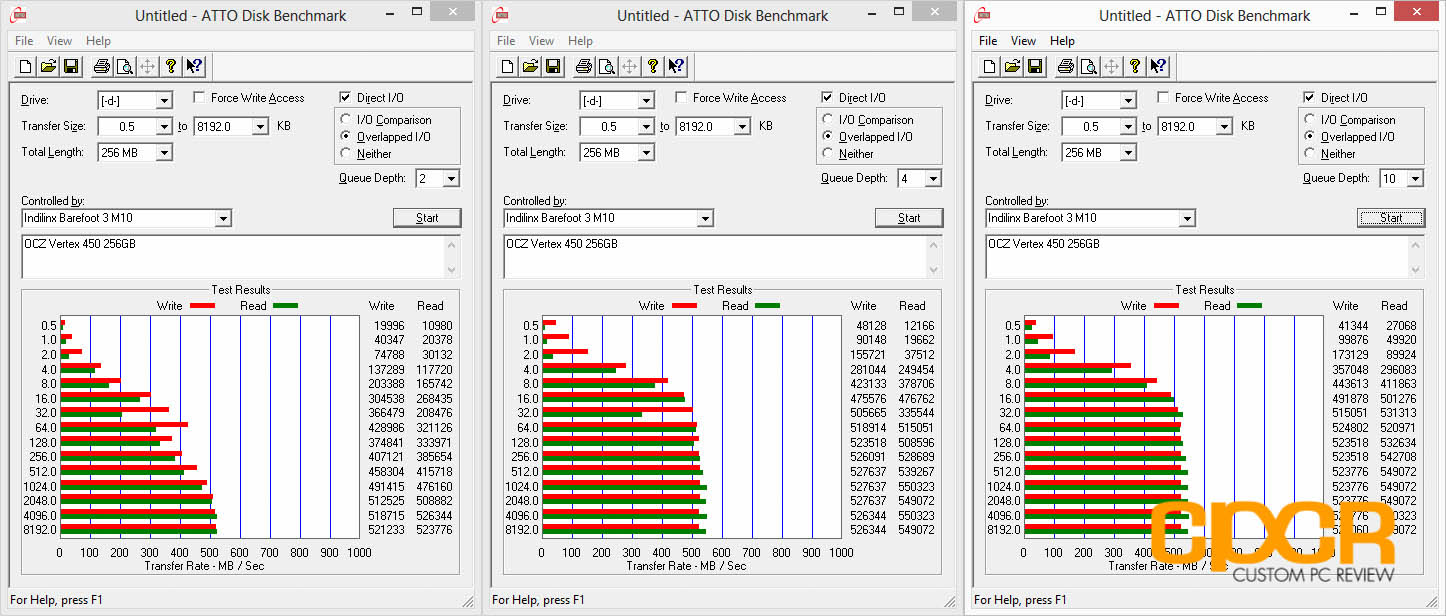Viewport: 1446px width, 616px height.
Task: Click Save disk icon in Queue Depth 10 window
Action: pos(1035,66)
